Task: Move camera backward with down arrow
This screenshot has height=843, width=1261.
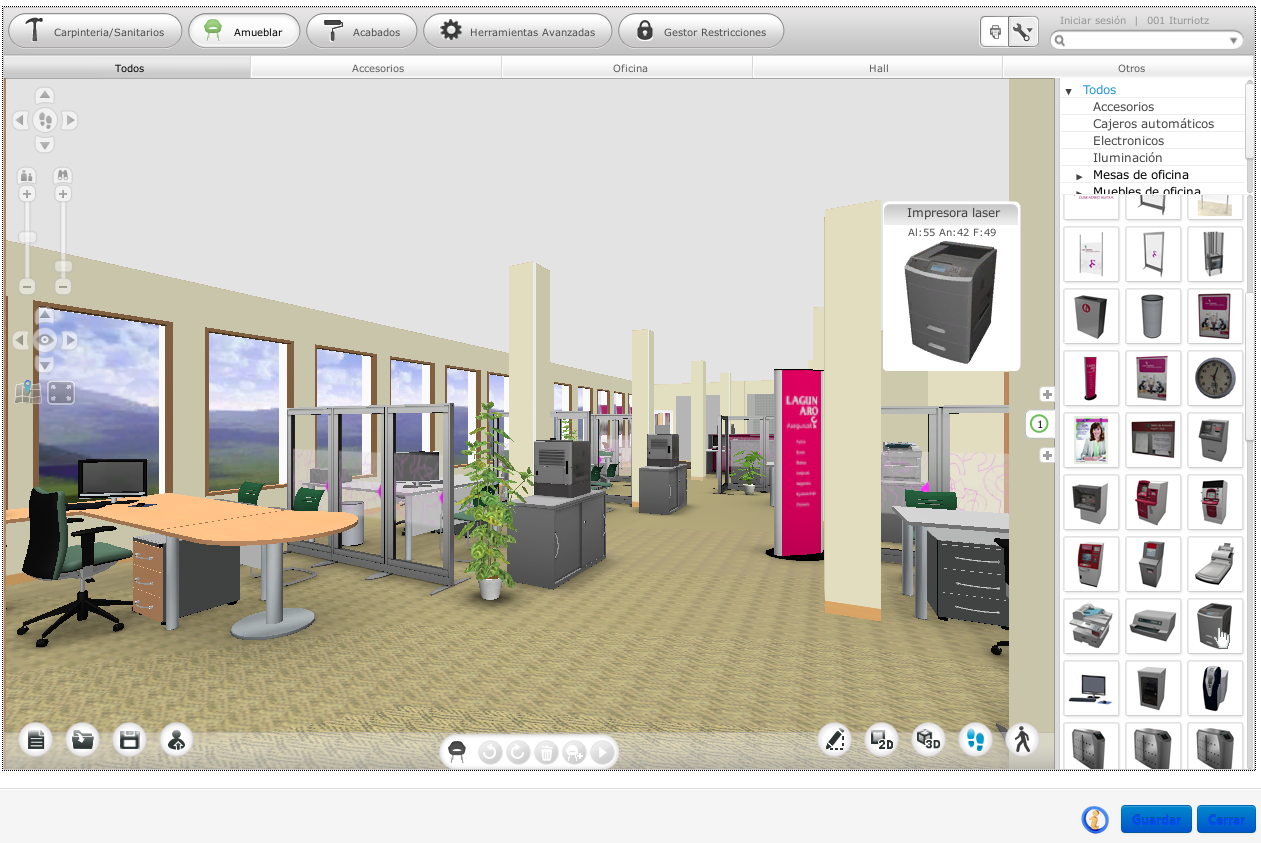Action: point(45,145)
